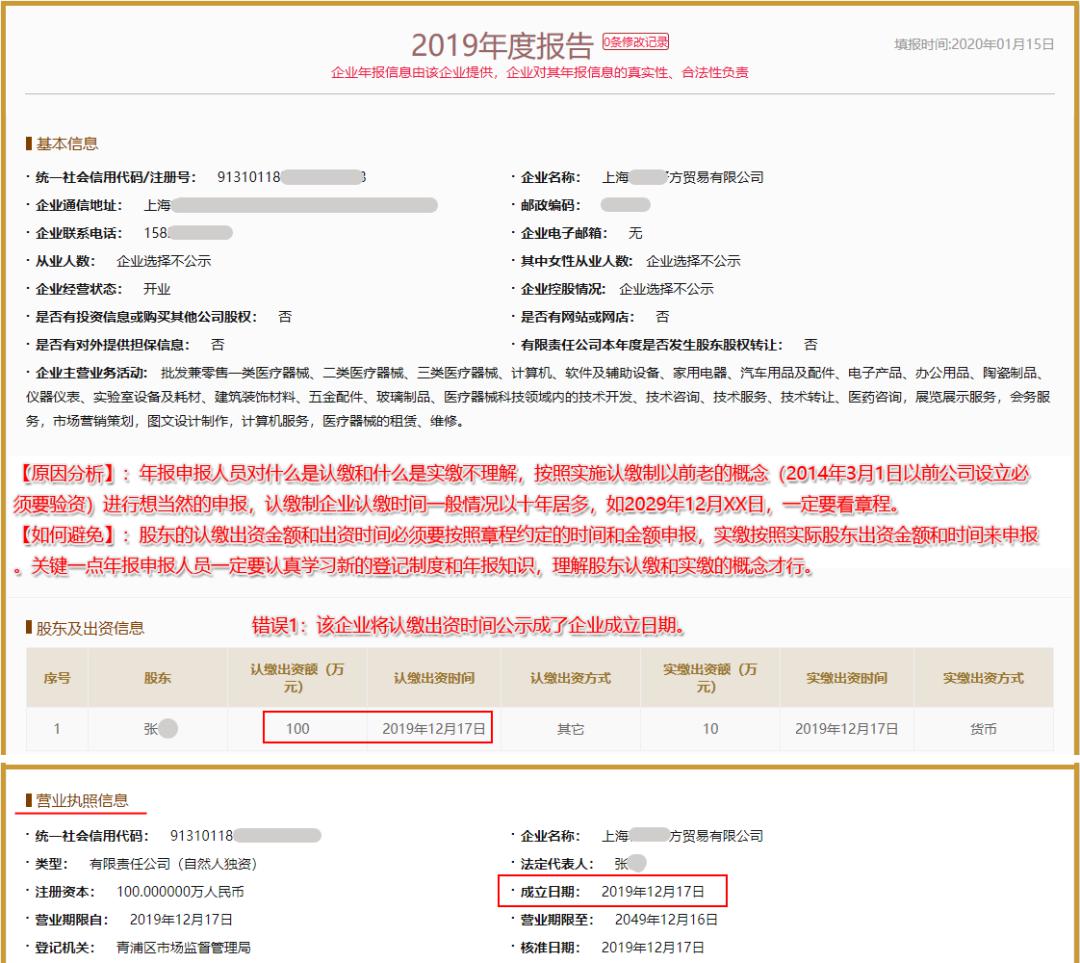Click the 企业电子邮箱 value 无

[x=635, y=233]
